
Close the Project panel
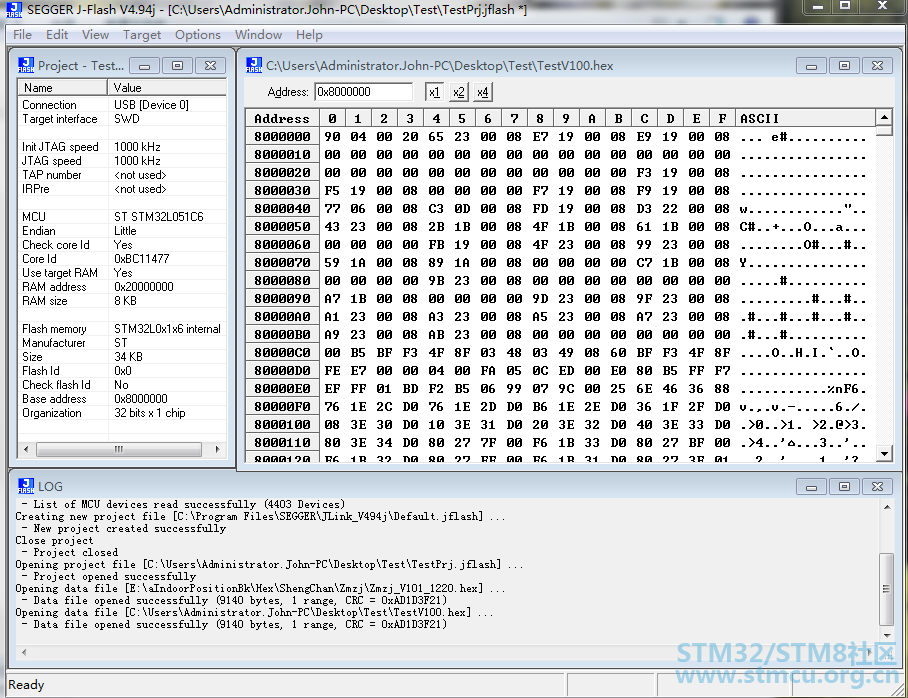tap(210, 65)
